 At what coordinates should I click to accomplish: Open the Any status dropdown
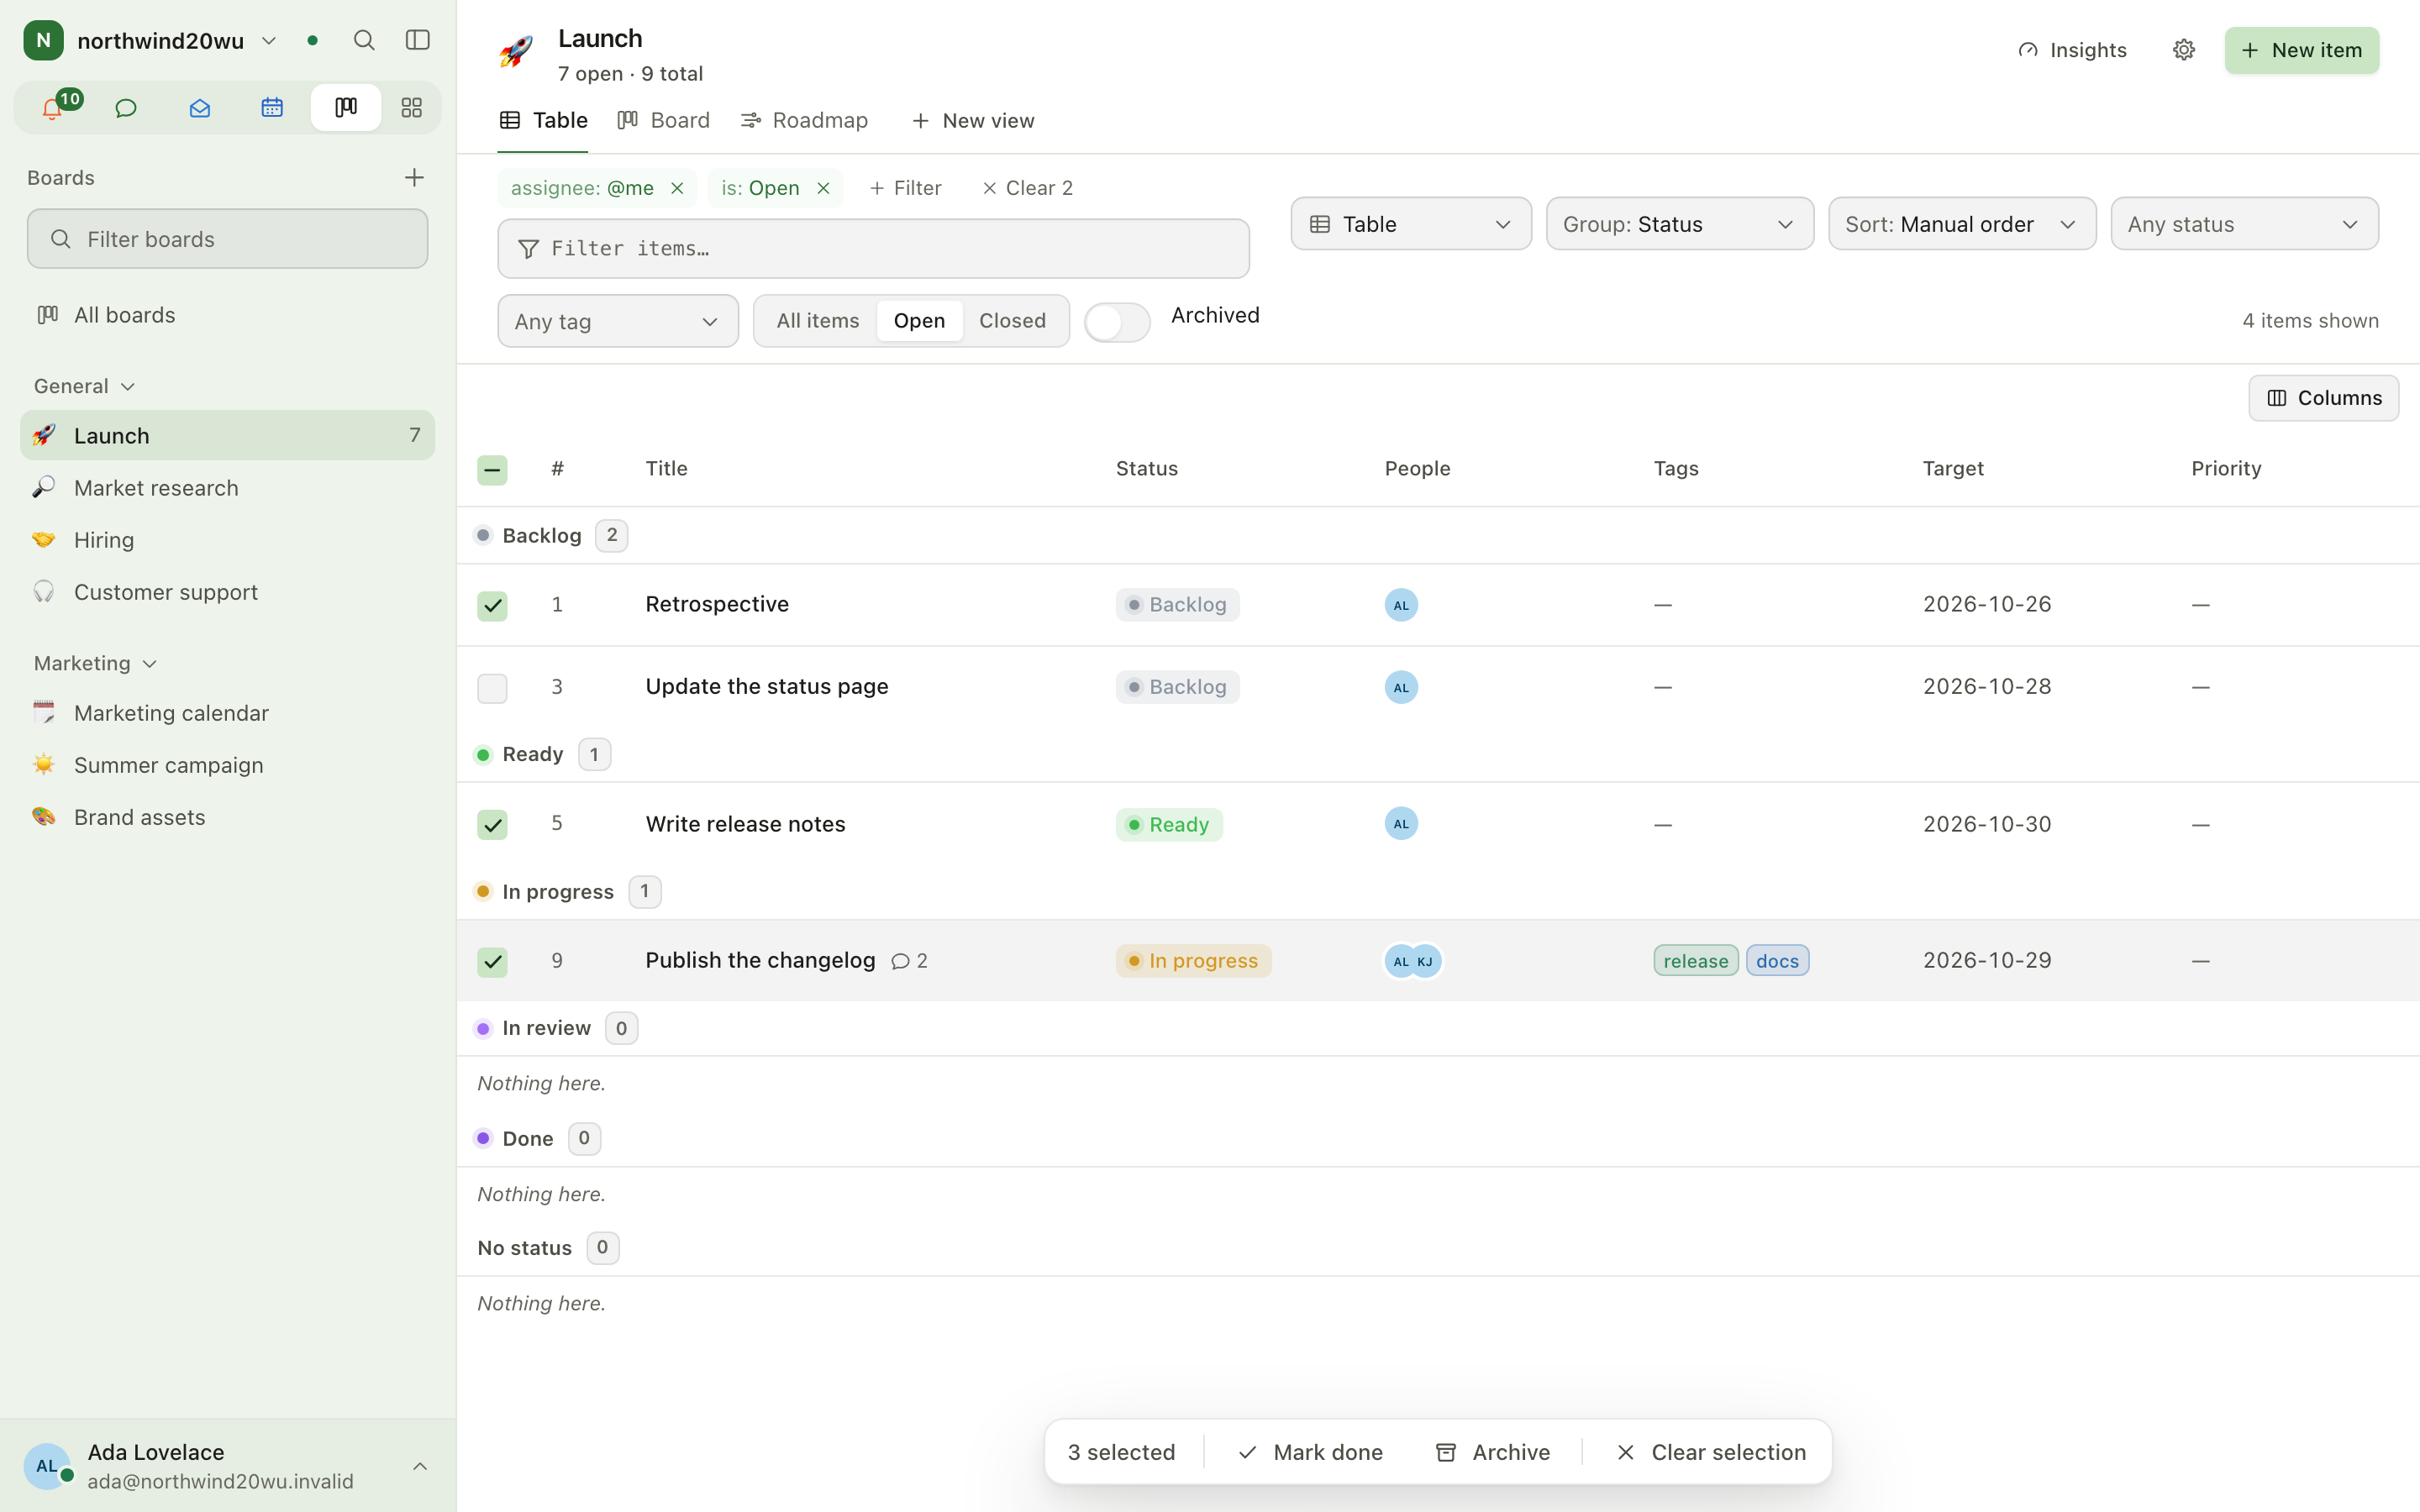(2244, 224)
